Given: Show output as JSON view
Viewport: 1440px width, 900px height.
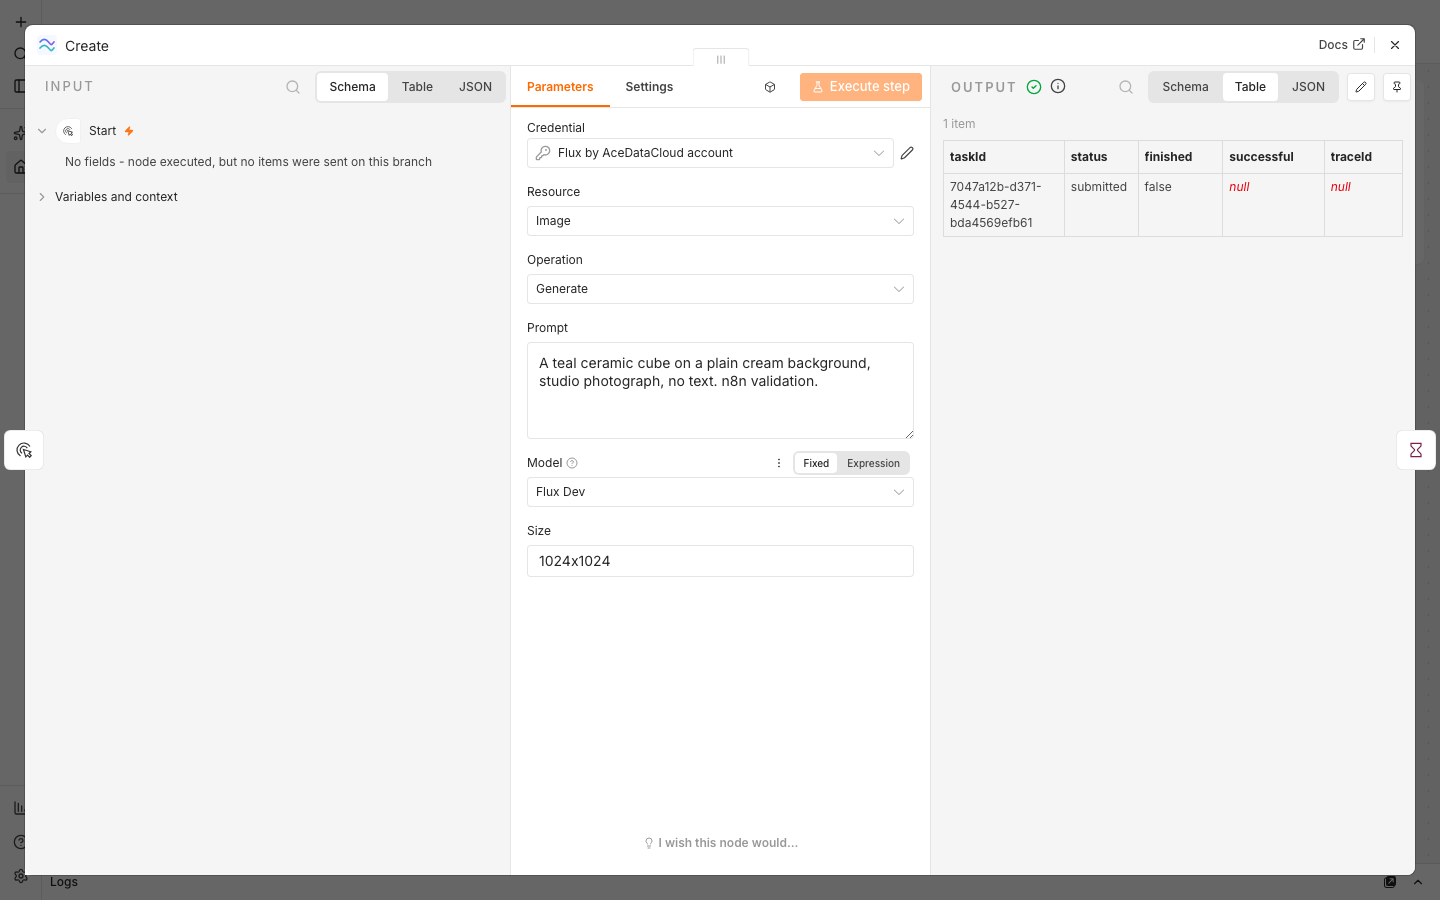Looking at the screenshot, I should click(x=1308, y=87).
